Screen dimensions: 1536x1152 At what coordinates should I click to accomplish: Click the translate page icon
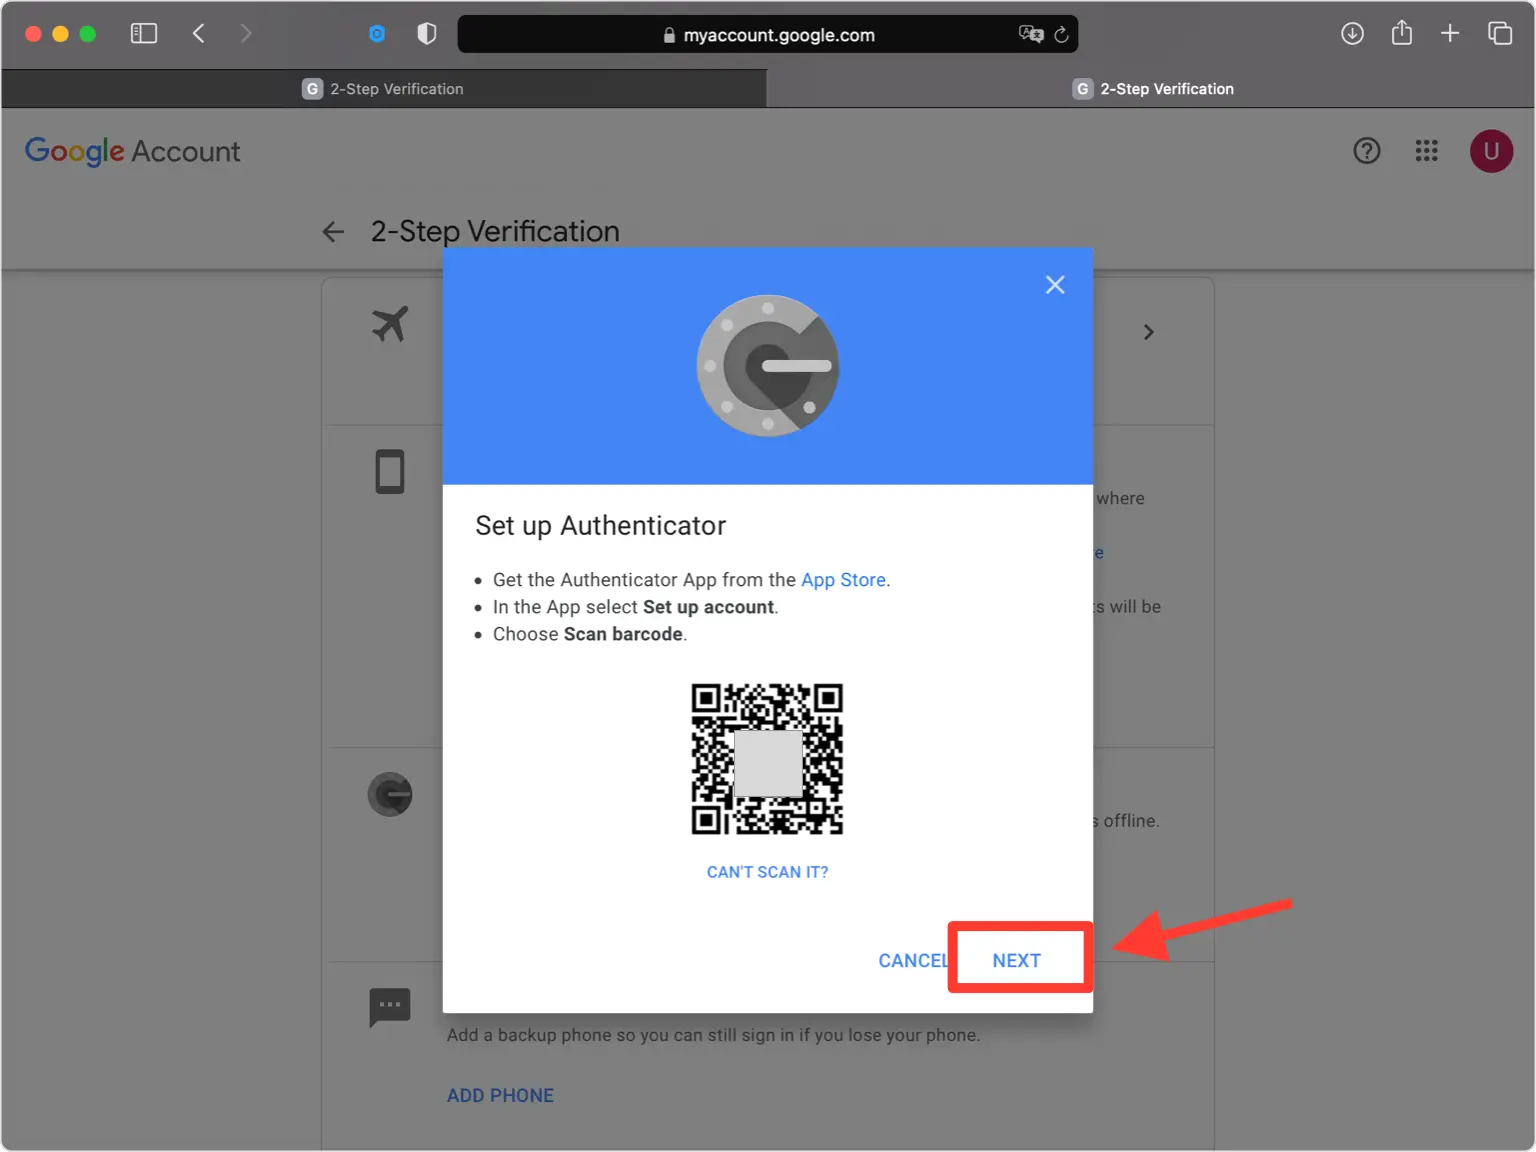(1031, 34)
